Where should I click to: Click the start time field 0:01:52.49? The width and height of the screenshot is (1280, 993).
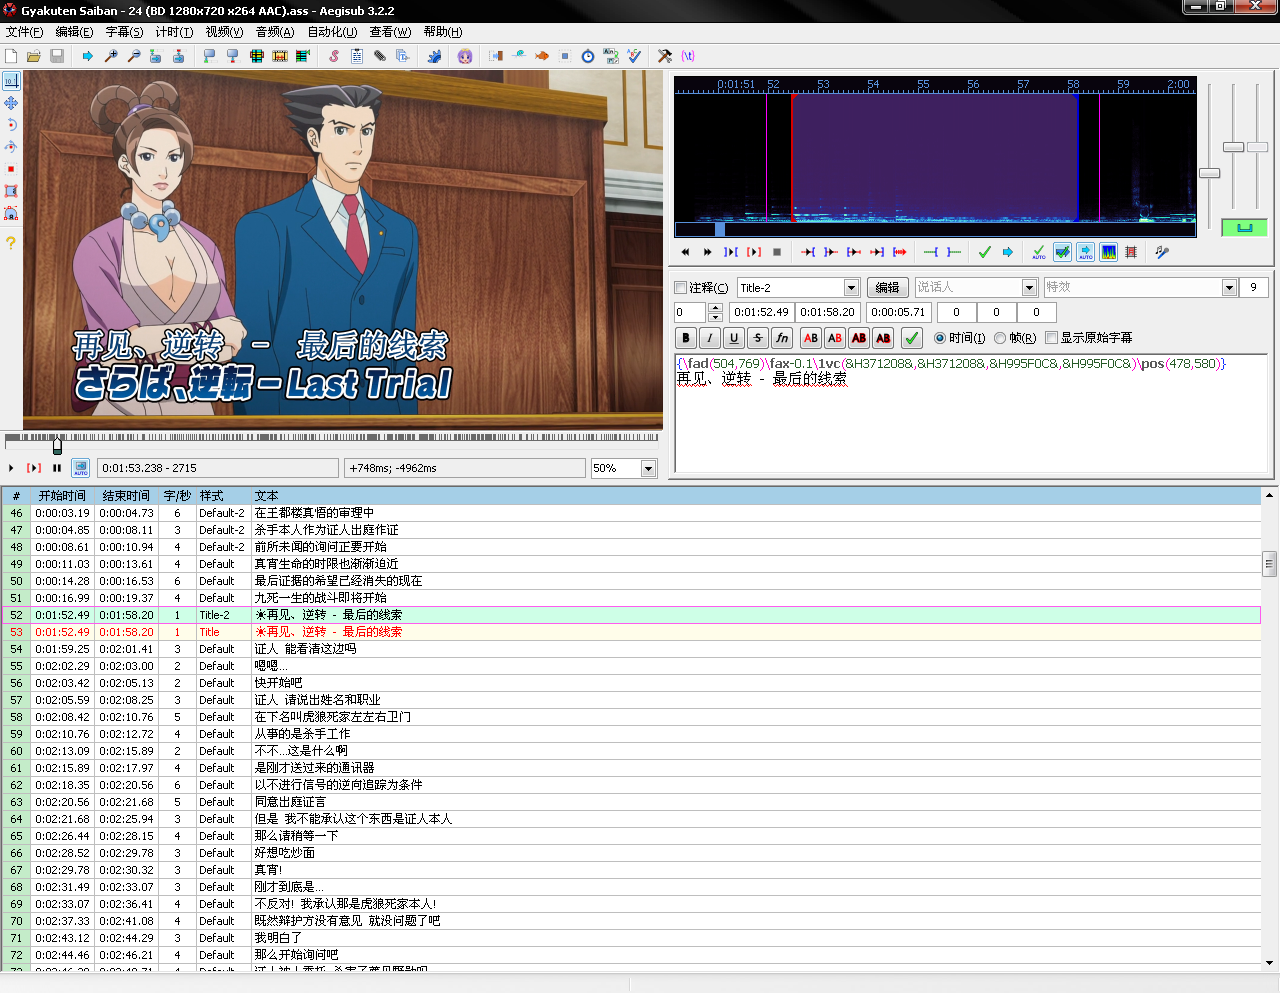coord(761,312)
